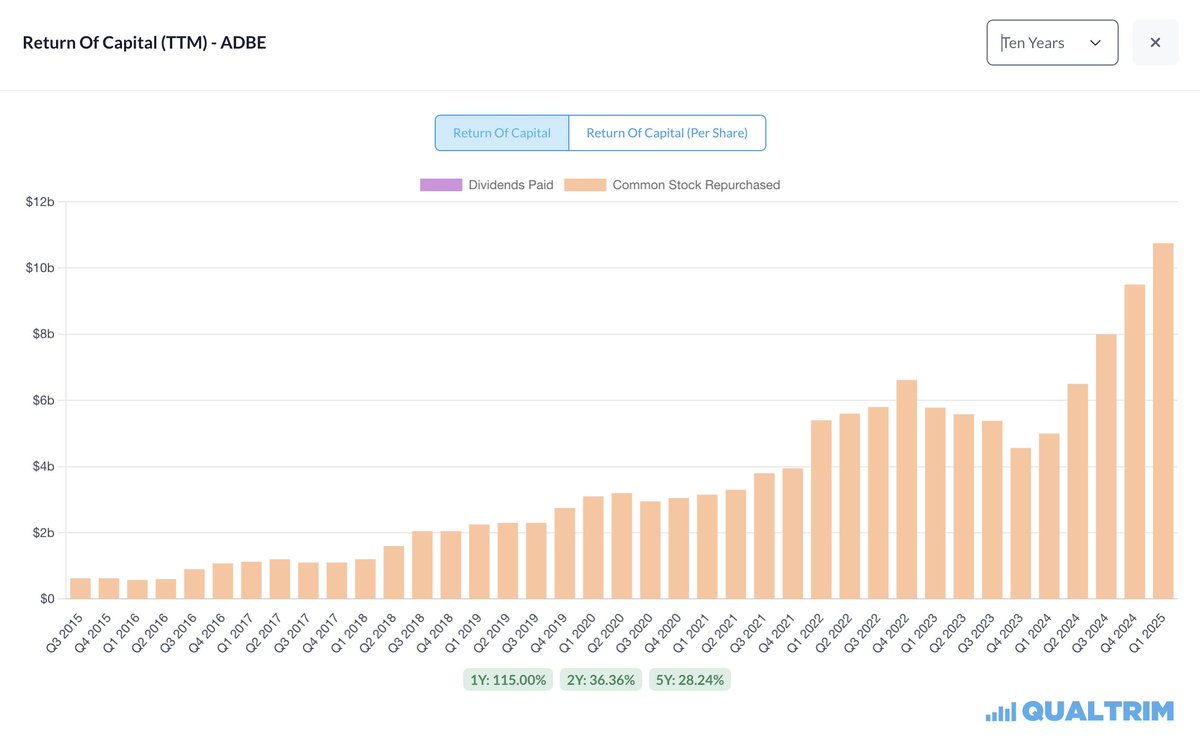Select the Q2 2023 bar
Image resolution: width=1200 pixels, height=743 pixels.
click(964, 507)
